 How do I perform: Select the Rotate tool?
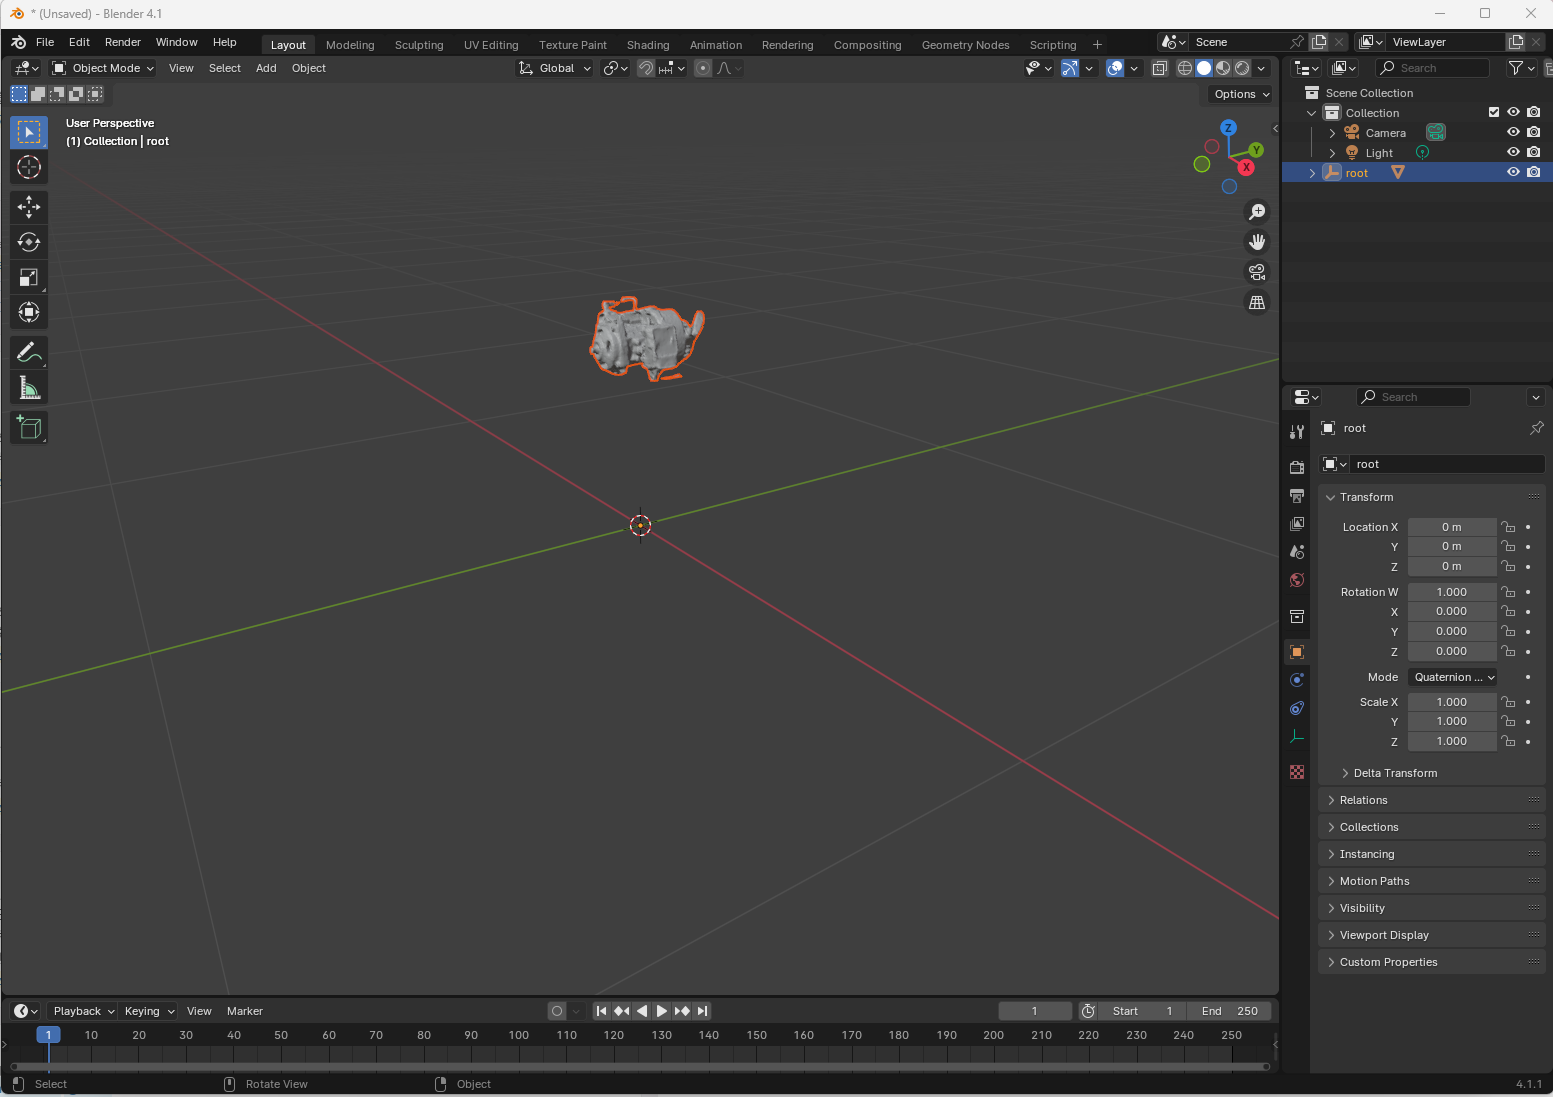pyautogui.click(x=29, y=242)
